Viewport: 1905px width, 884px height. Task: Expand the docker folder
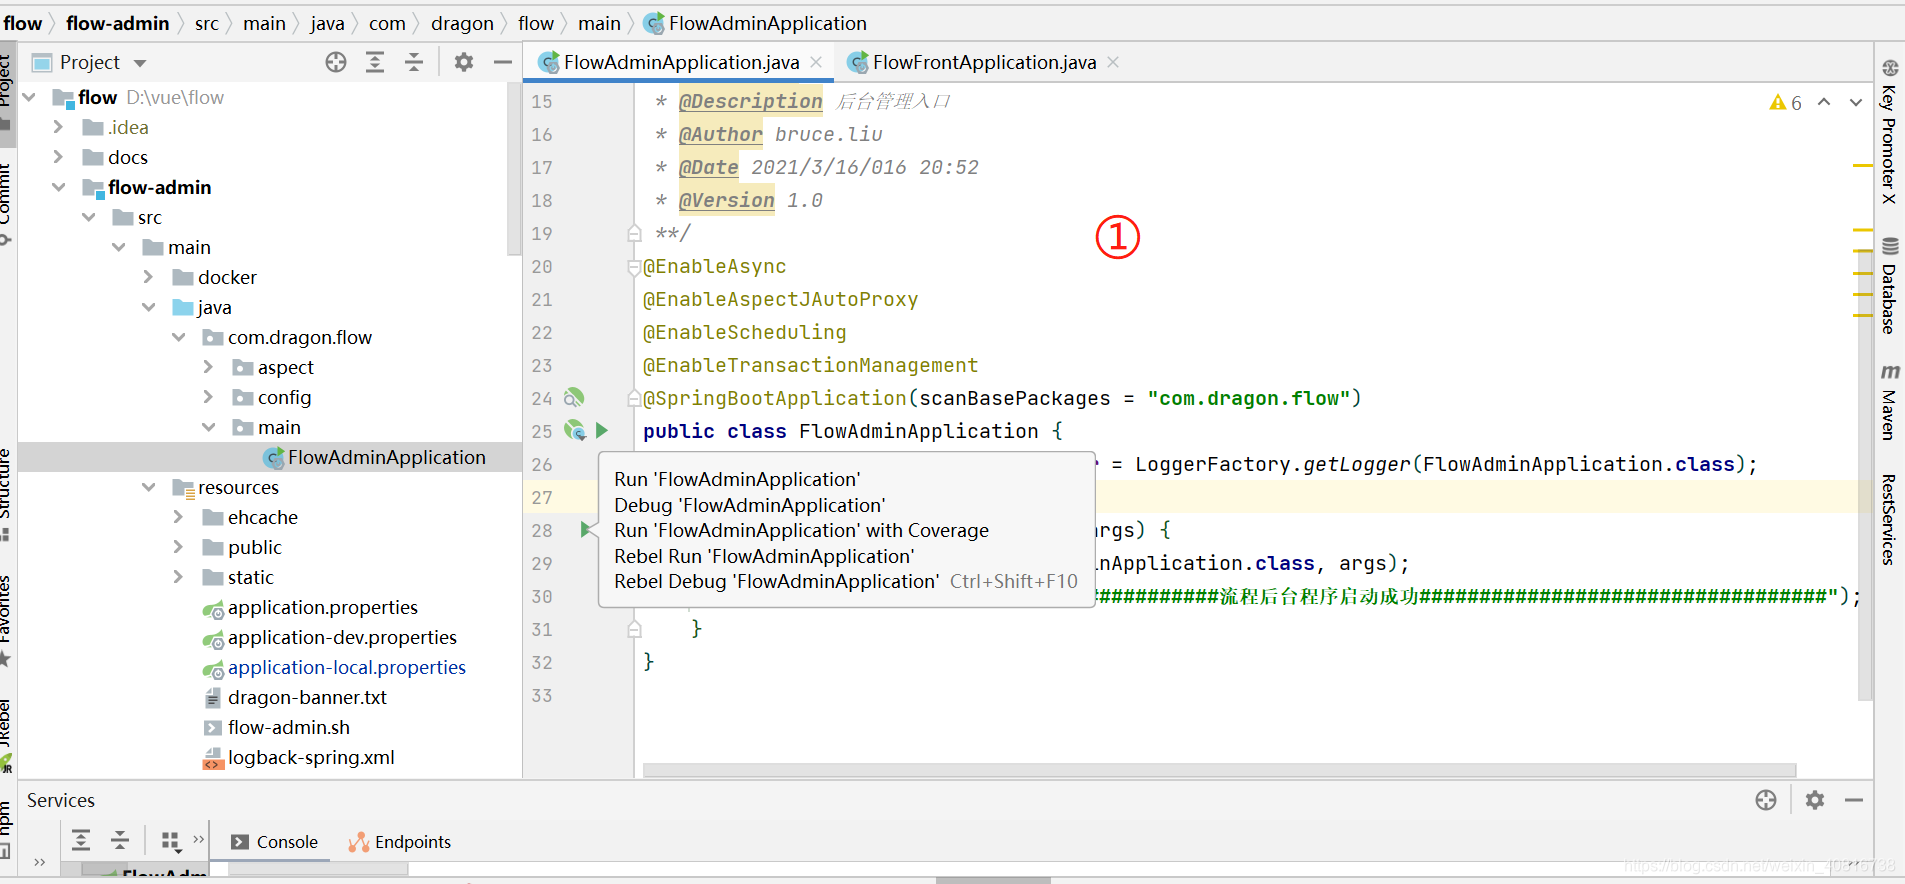pyautogui.click(x=148, y=277)
